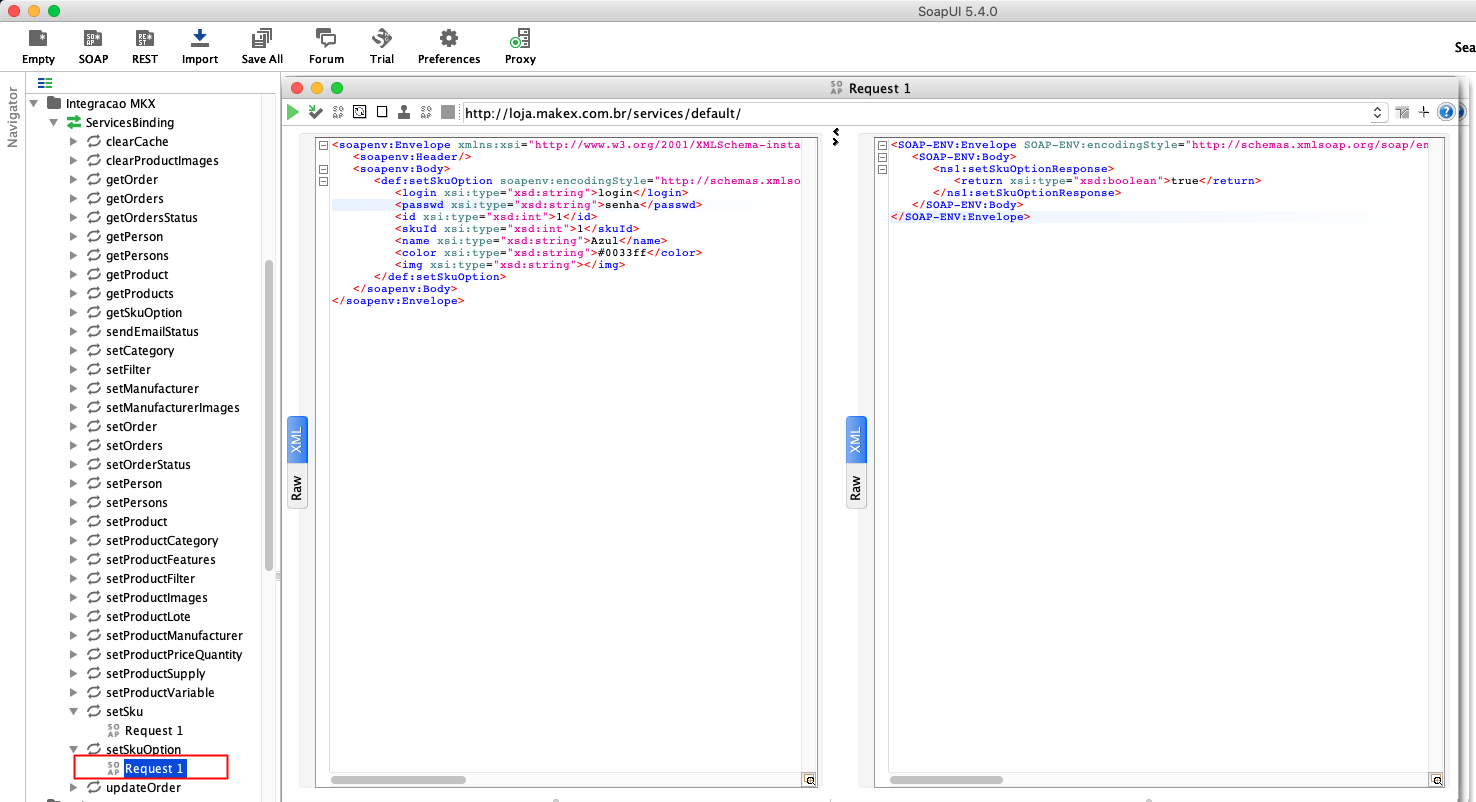Select XML tab in response panel
This screenshot has height=802, width=1476.
coord(856,440)
